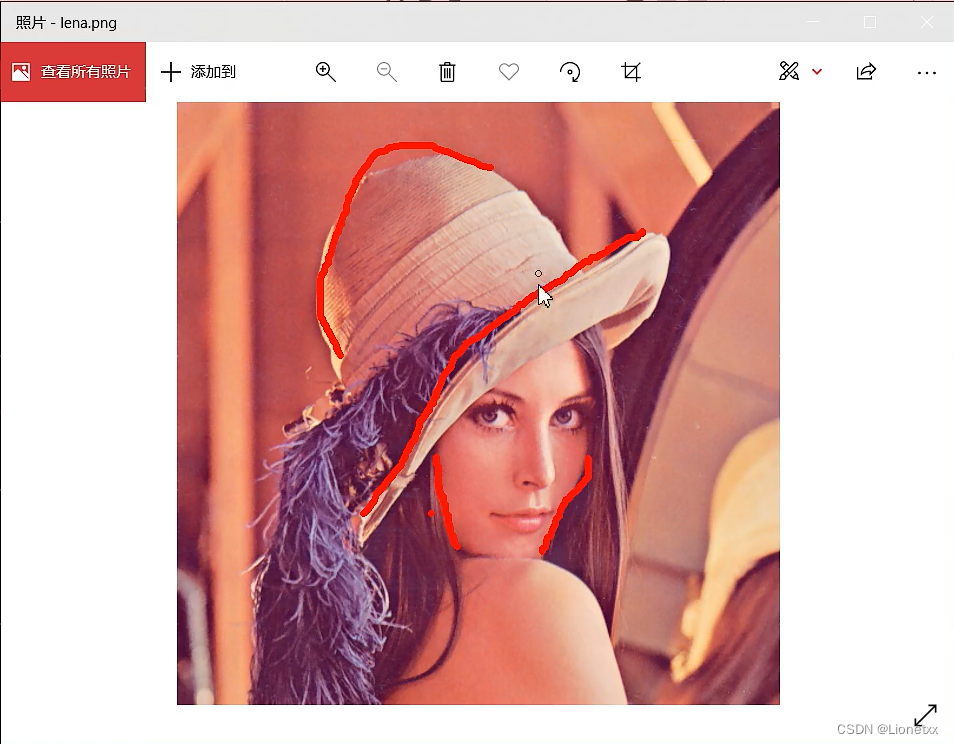Enter fullscreen with diagonal arrows icon
This screenshot has width=954, height=744.
pos(925,715)
